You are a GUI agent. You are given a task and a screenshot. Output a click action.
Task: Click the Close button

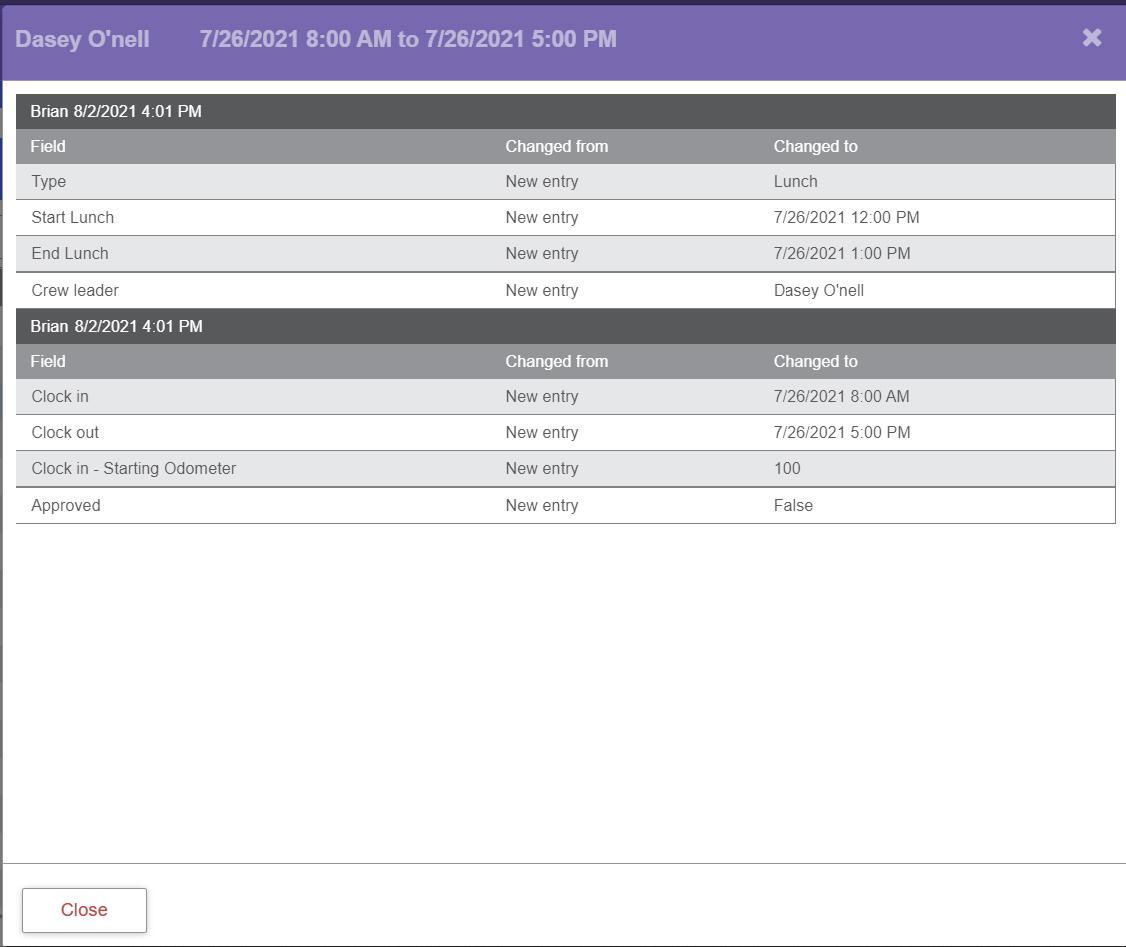(x=84, y=910)
